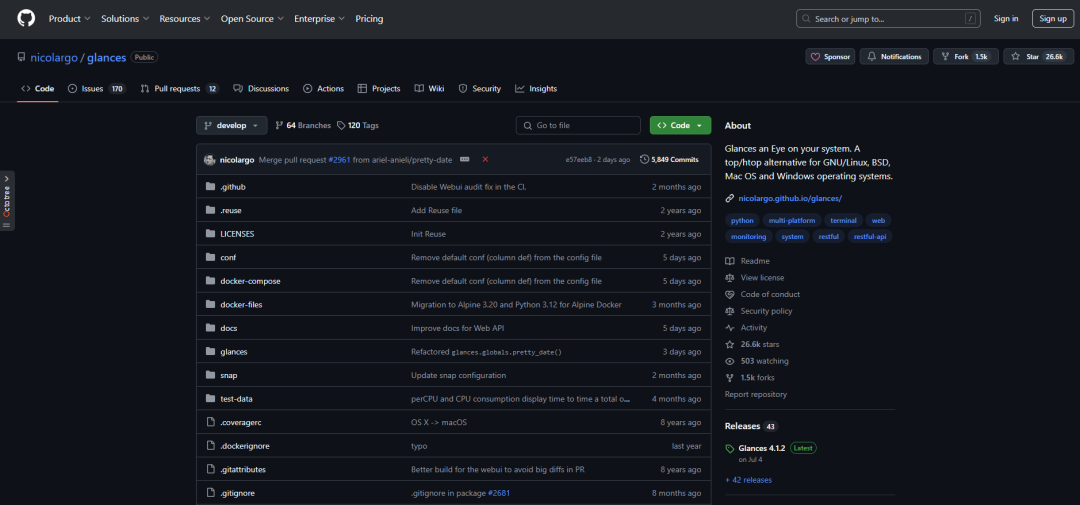Open the LICENSES folder
The height and width of the screenshot is (505, 1080).
coord(237,234)
